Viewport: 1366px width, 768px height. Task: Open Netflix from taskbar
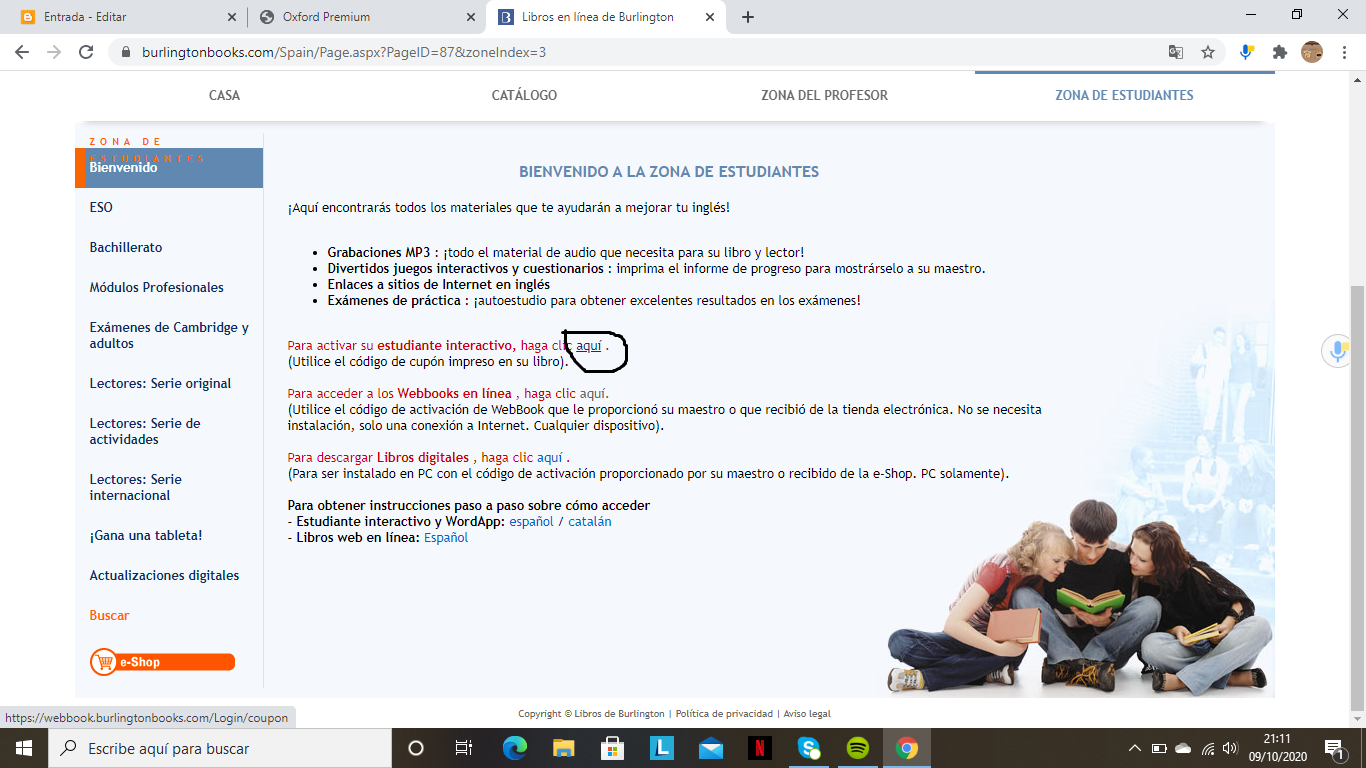point(760,748)
